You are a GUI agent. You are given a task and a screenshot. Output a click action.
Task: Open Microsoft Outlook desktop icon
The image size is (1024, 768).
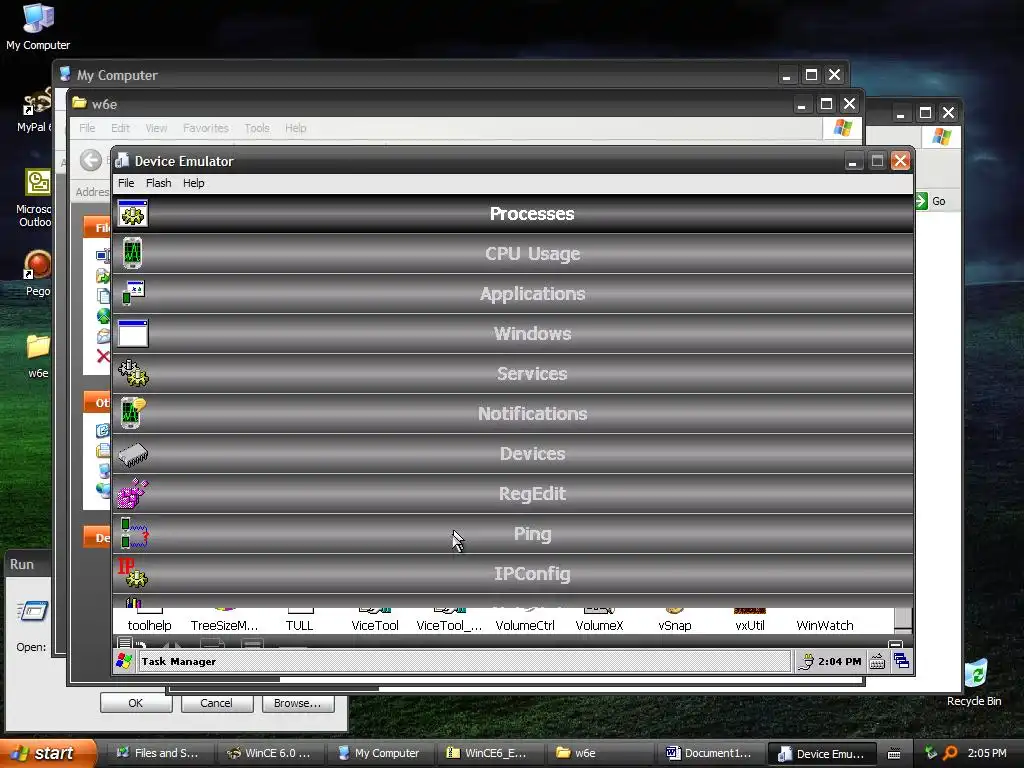pos(35,198)
